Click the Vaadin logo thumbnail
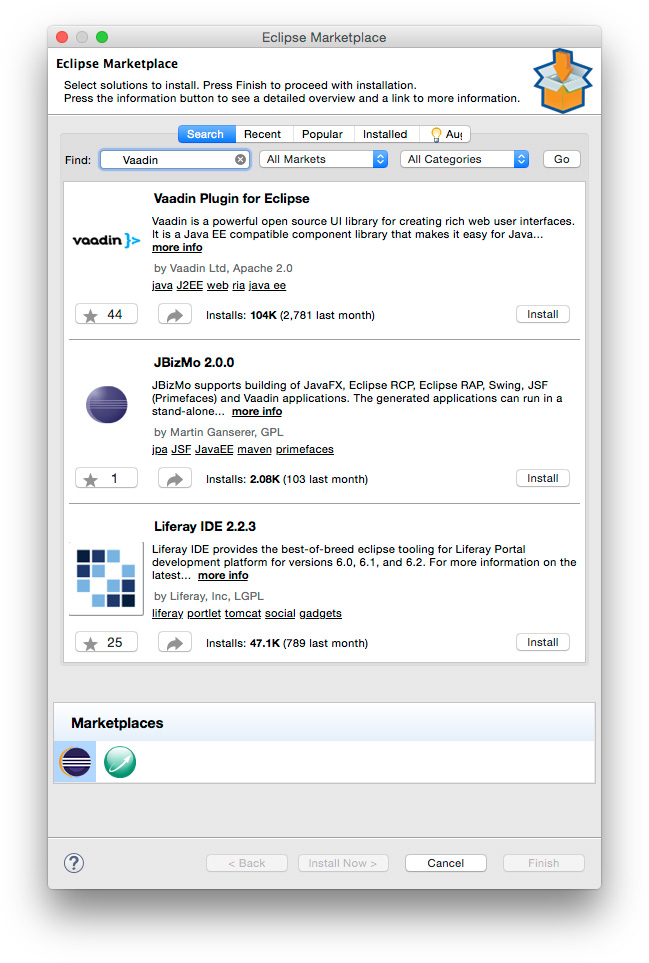This screenshot has width=649, height=963. (106, 240)
